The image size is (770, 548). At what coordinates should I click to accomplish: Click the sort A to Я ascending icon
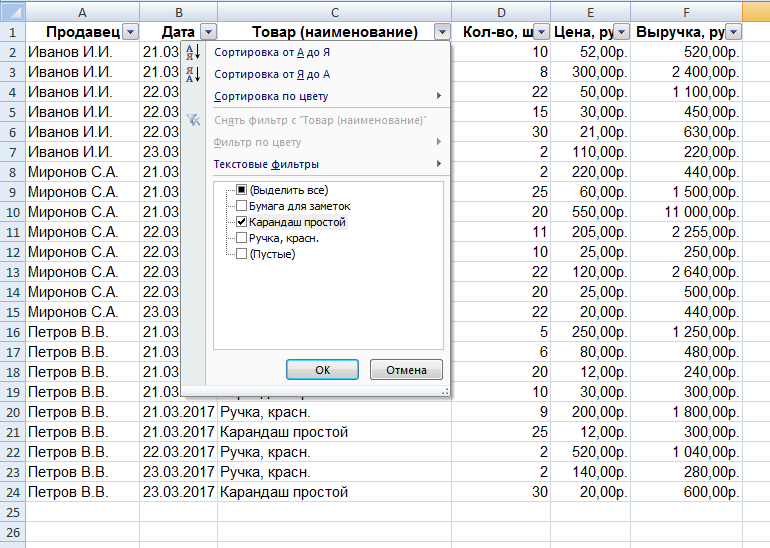[193, 52]
